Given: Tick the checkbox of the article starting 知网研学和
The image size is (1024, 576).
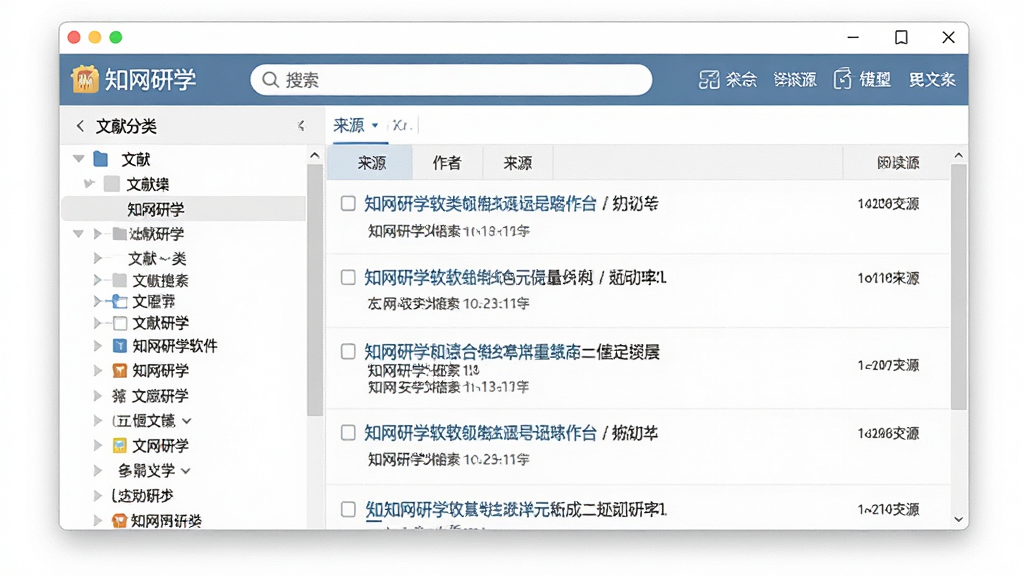Looking at the screenshot, I should 348,352.
